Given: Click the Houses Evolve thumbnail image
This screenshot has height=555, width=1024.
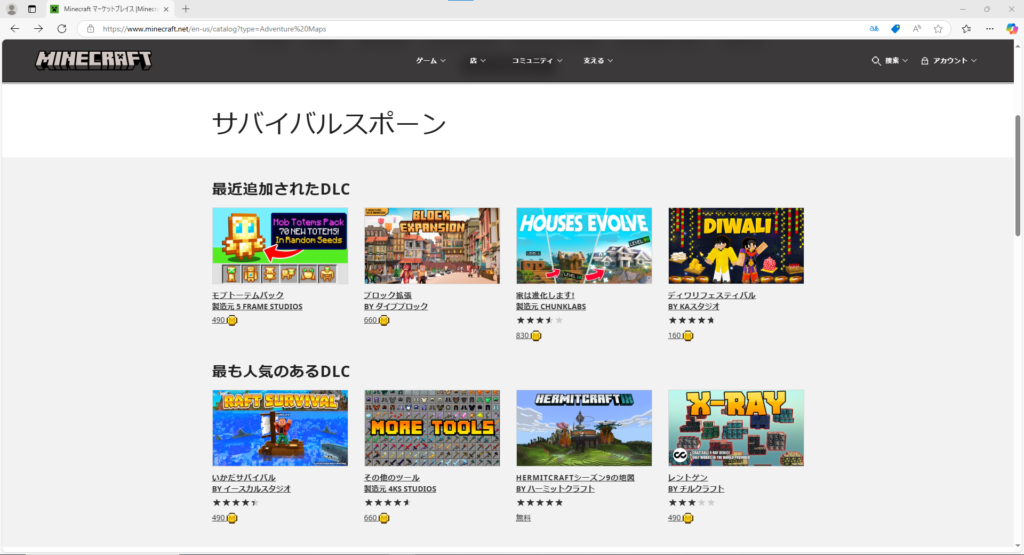Looking at the screenshot, I should tap(583, 246).
